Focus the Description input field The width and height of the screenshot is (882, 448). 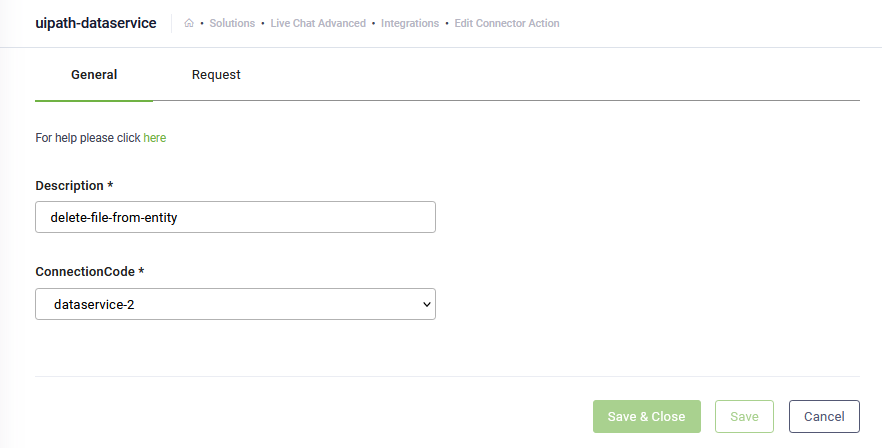click(x=235, y=217)
